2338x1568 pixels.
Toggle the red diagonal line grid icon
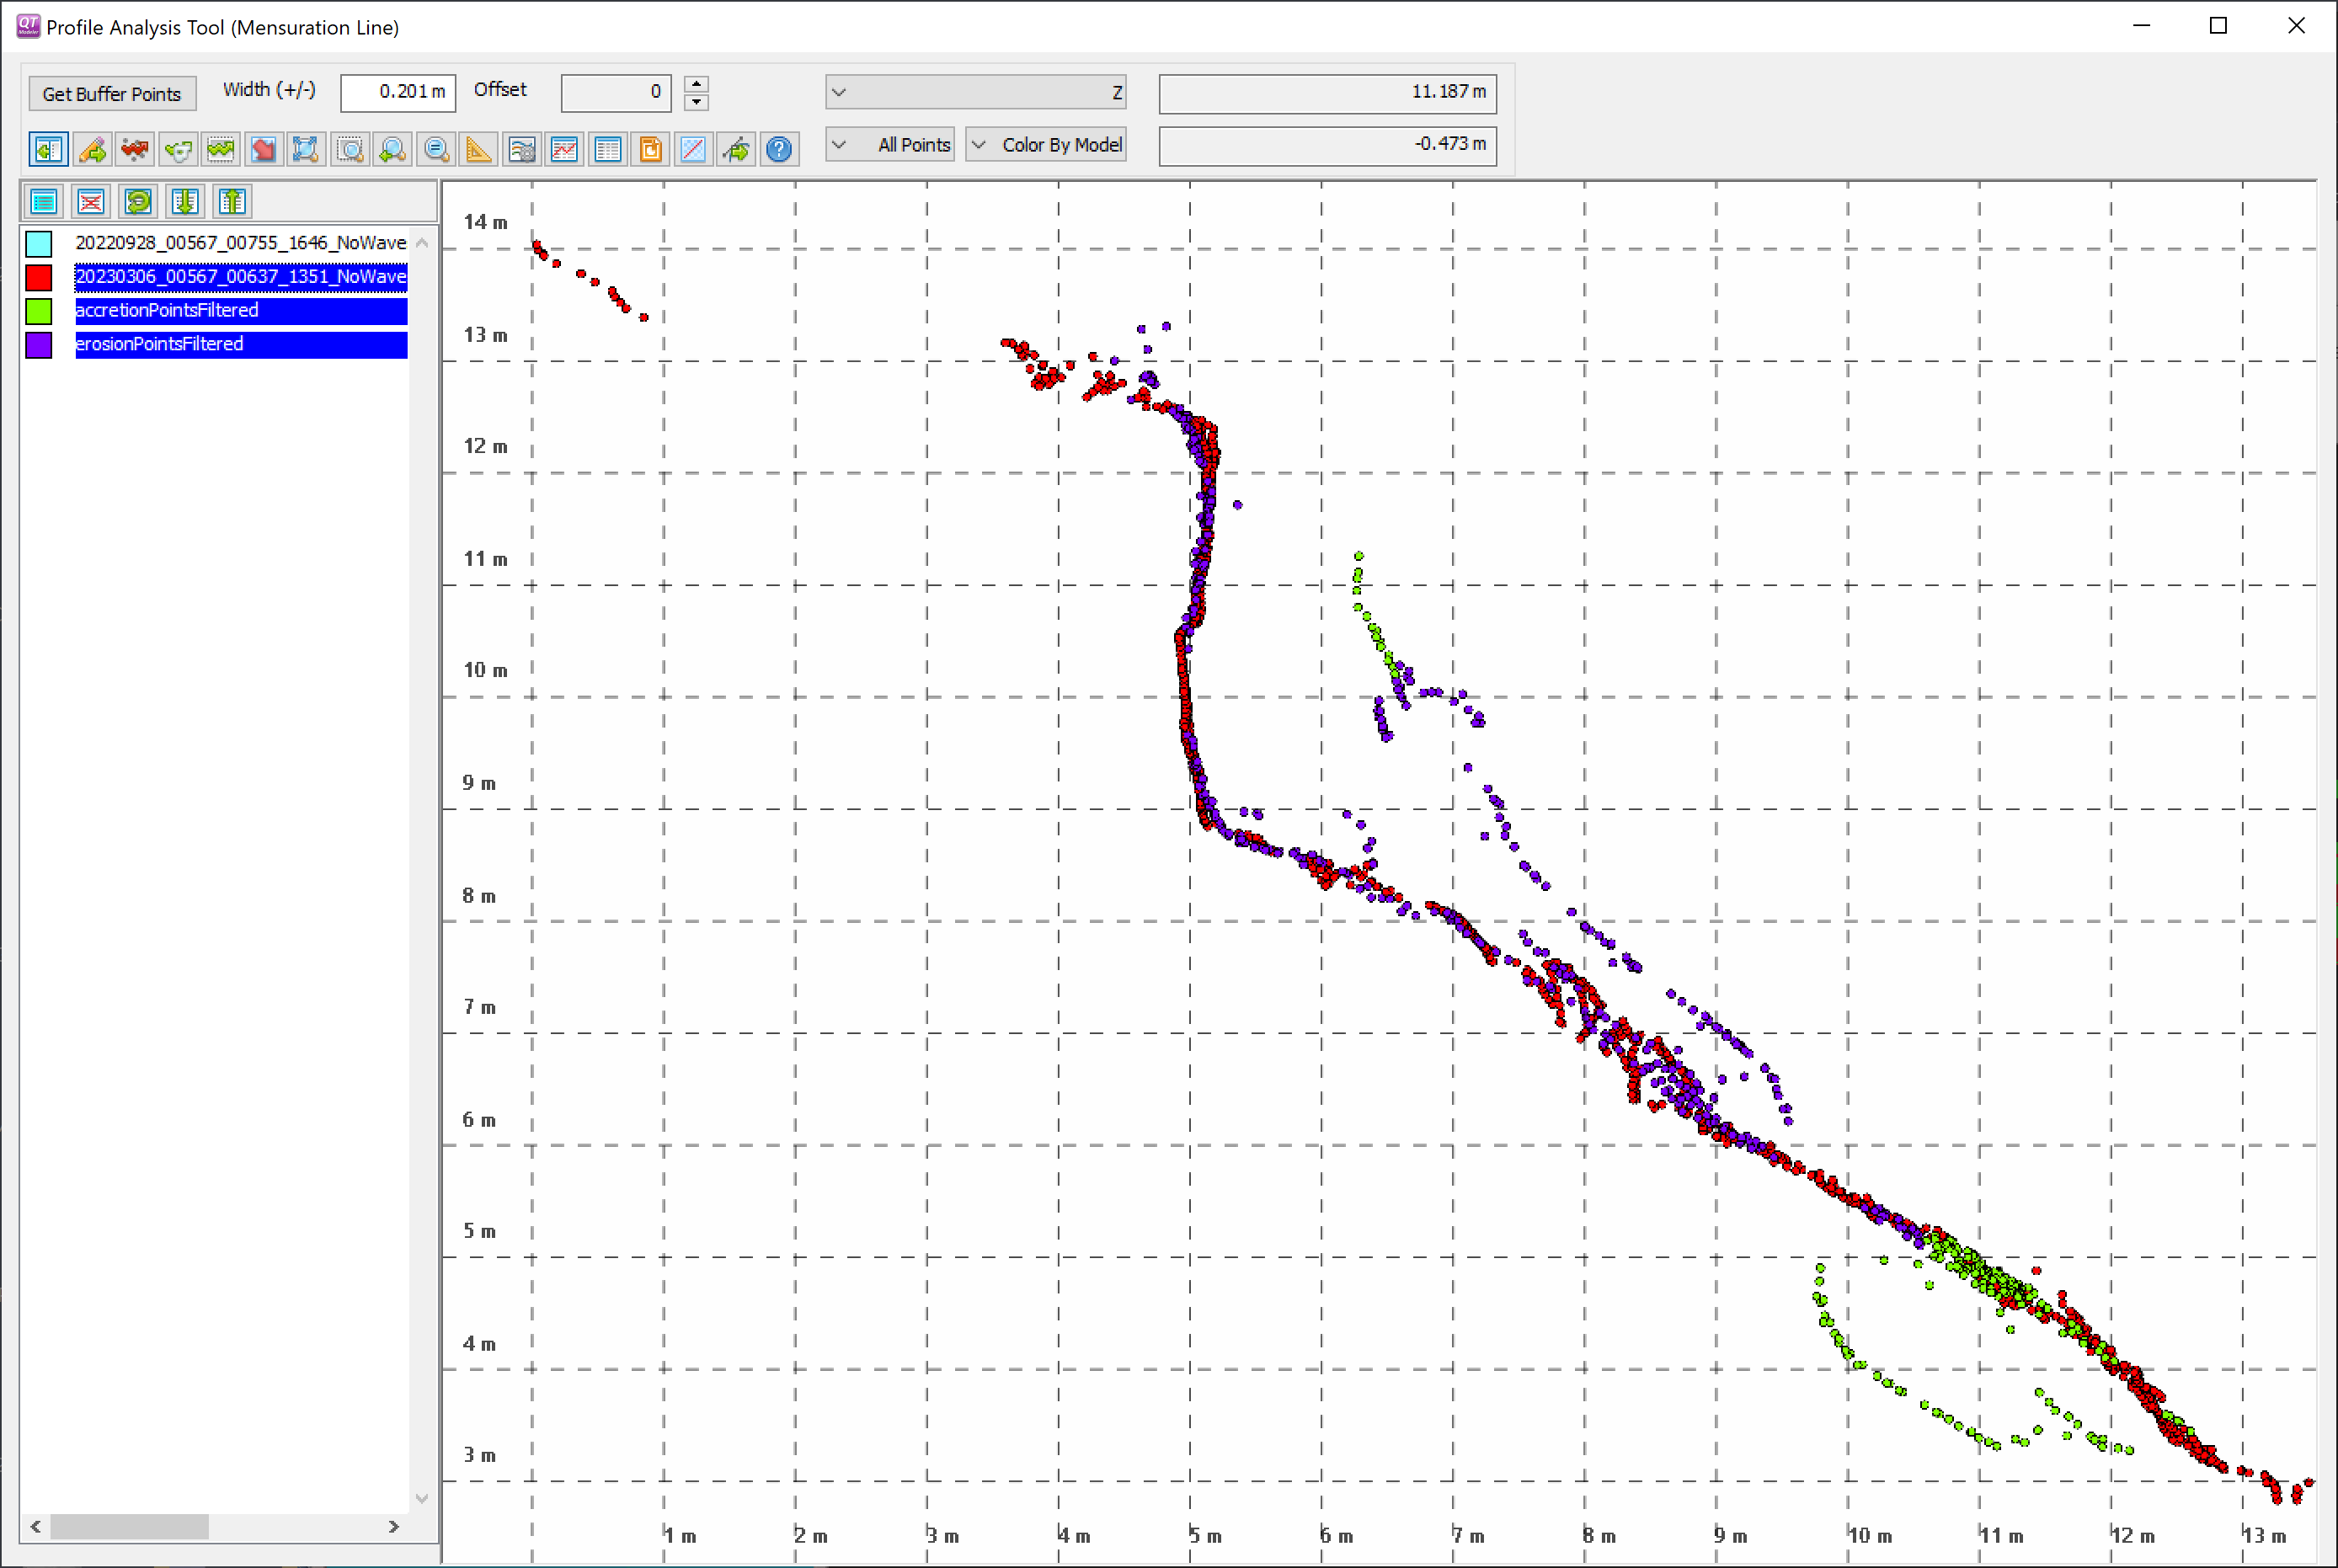[x=692, y=150]
